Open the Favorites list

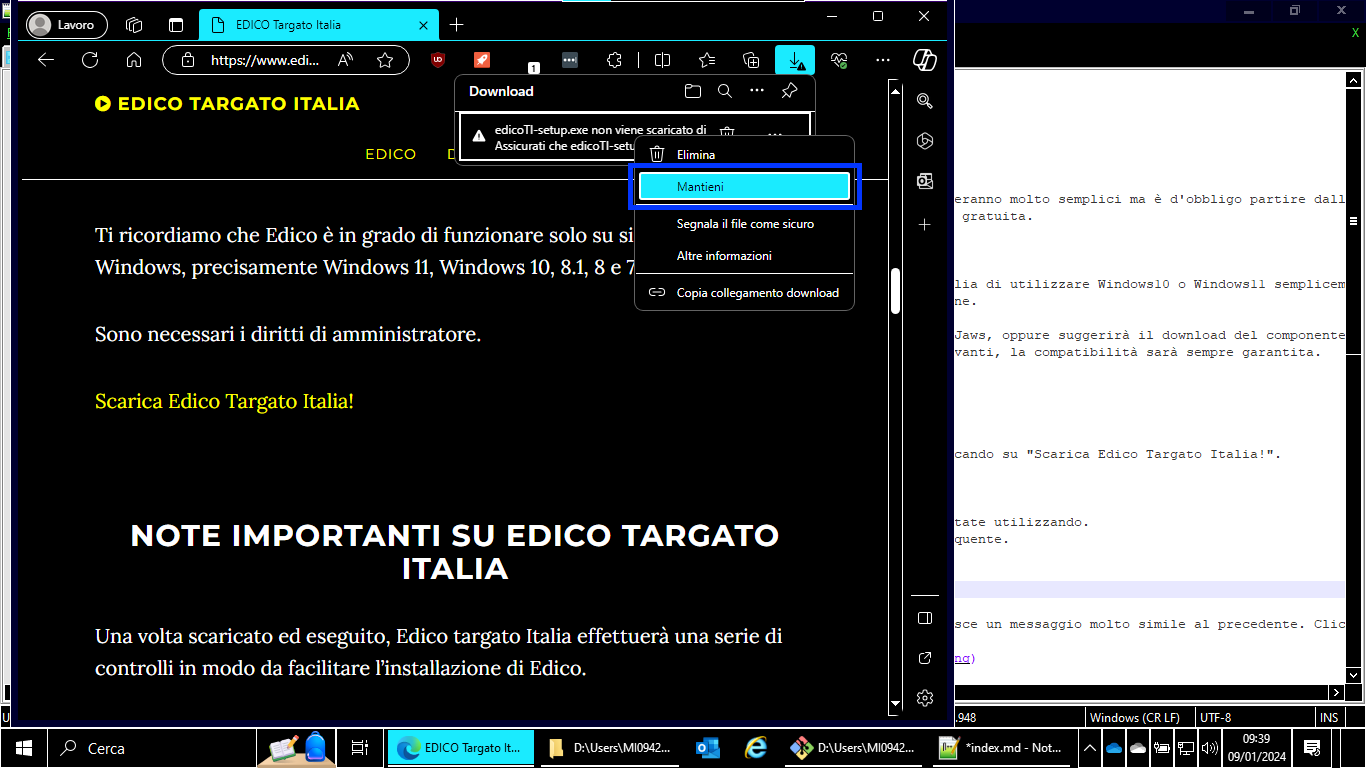coord(707,60)
